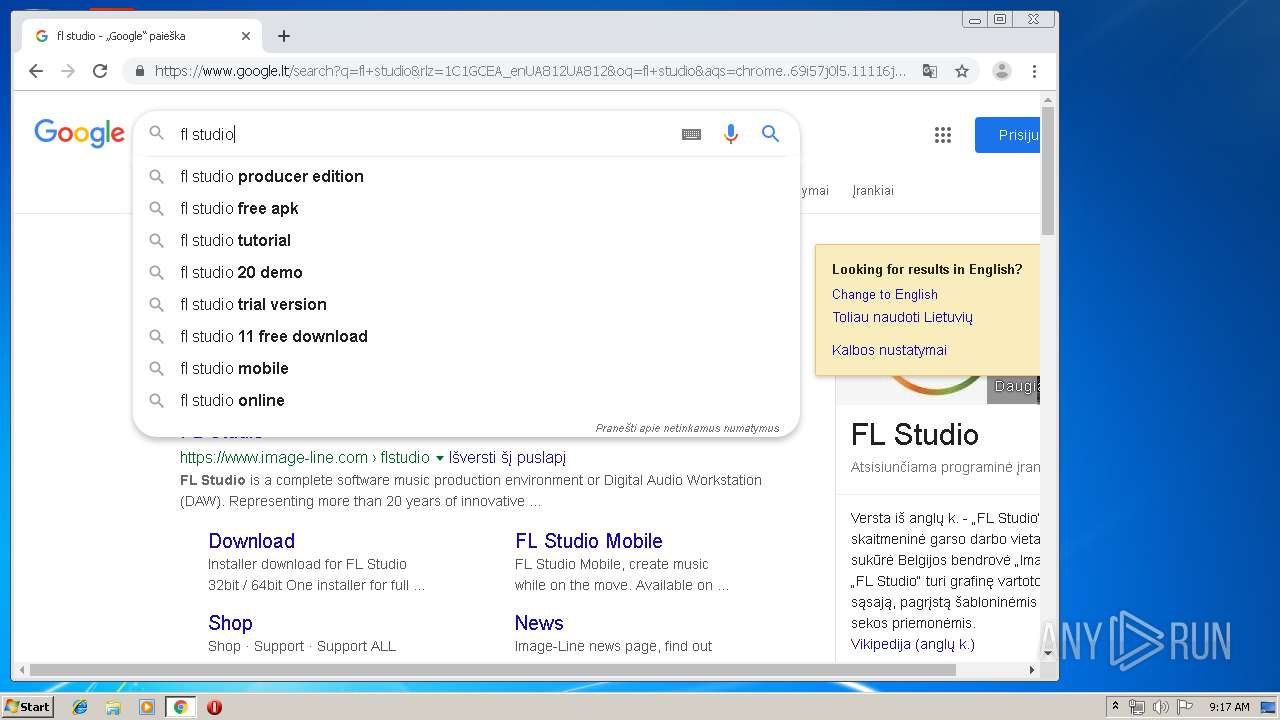Screen dimensions: 1280x720
Task: Open the translate page icon in address bar
Action: pos(930,71)
